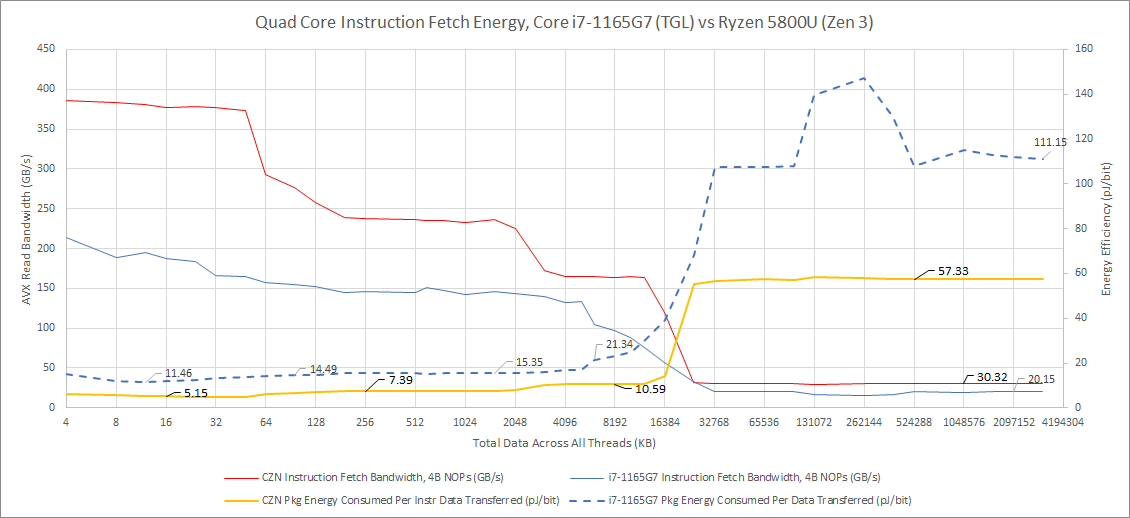Screen dimensions: 1130x518
Task: Click the 524288 x-axis tick label
Action: [x=914, y=422]
